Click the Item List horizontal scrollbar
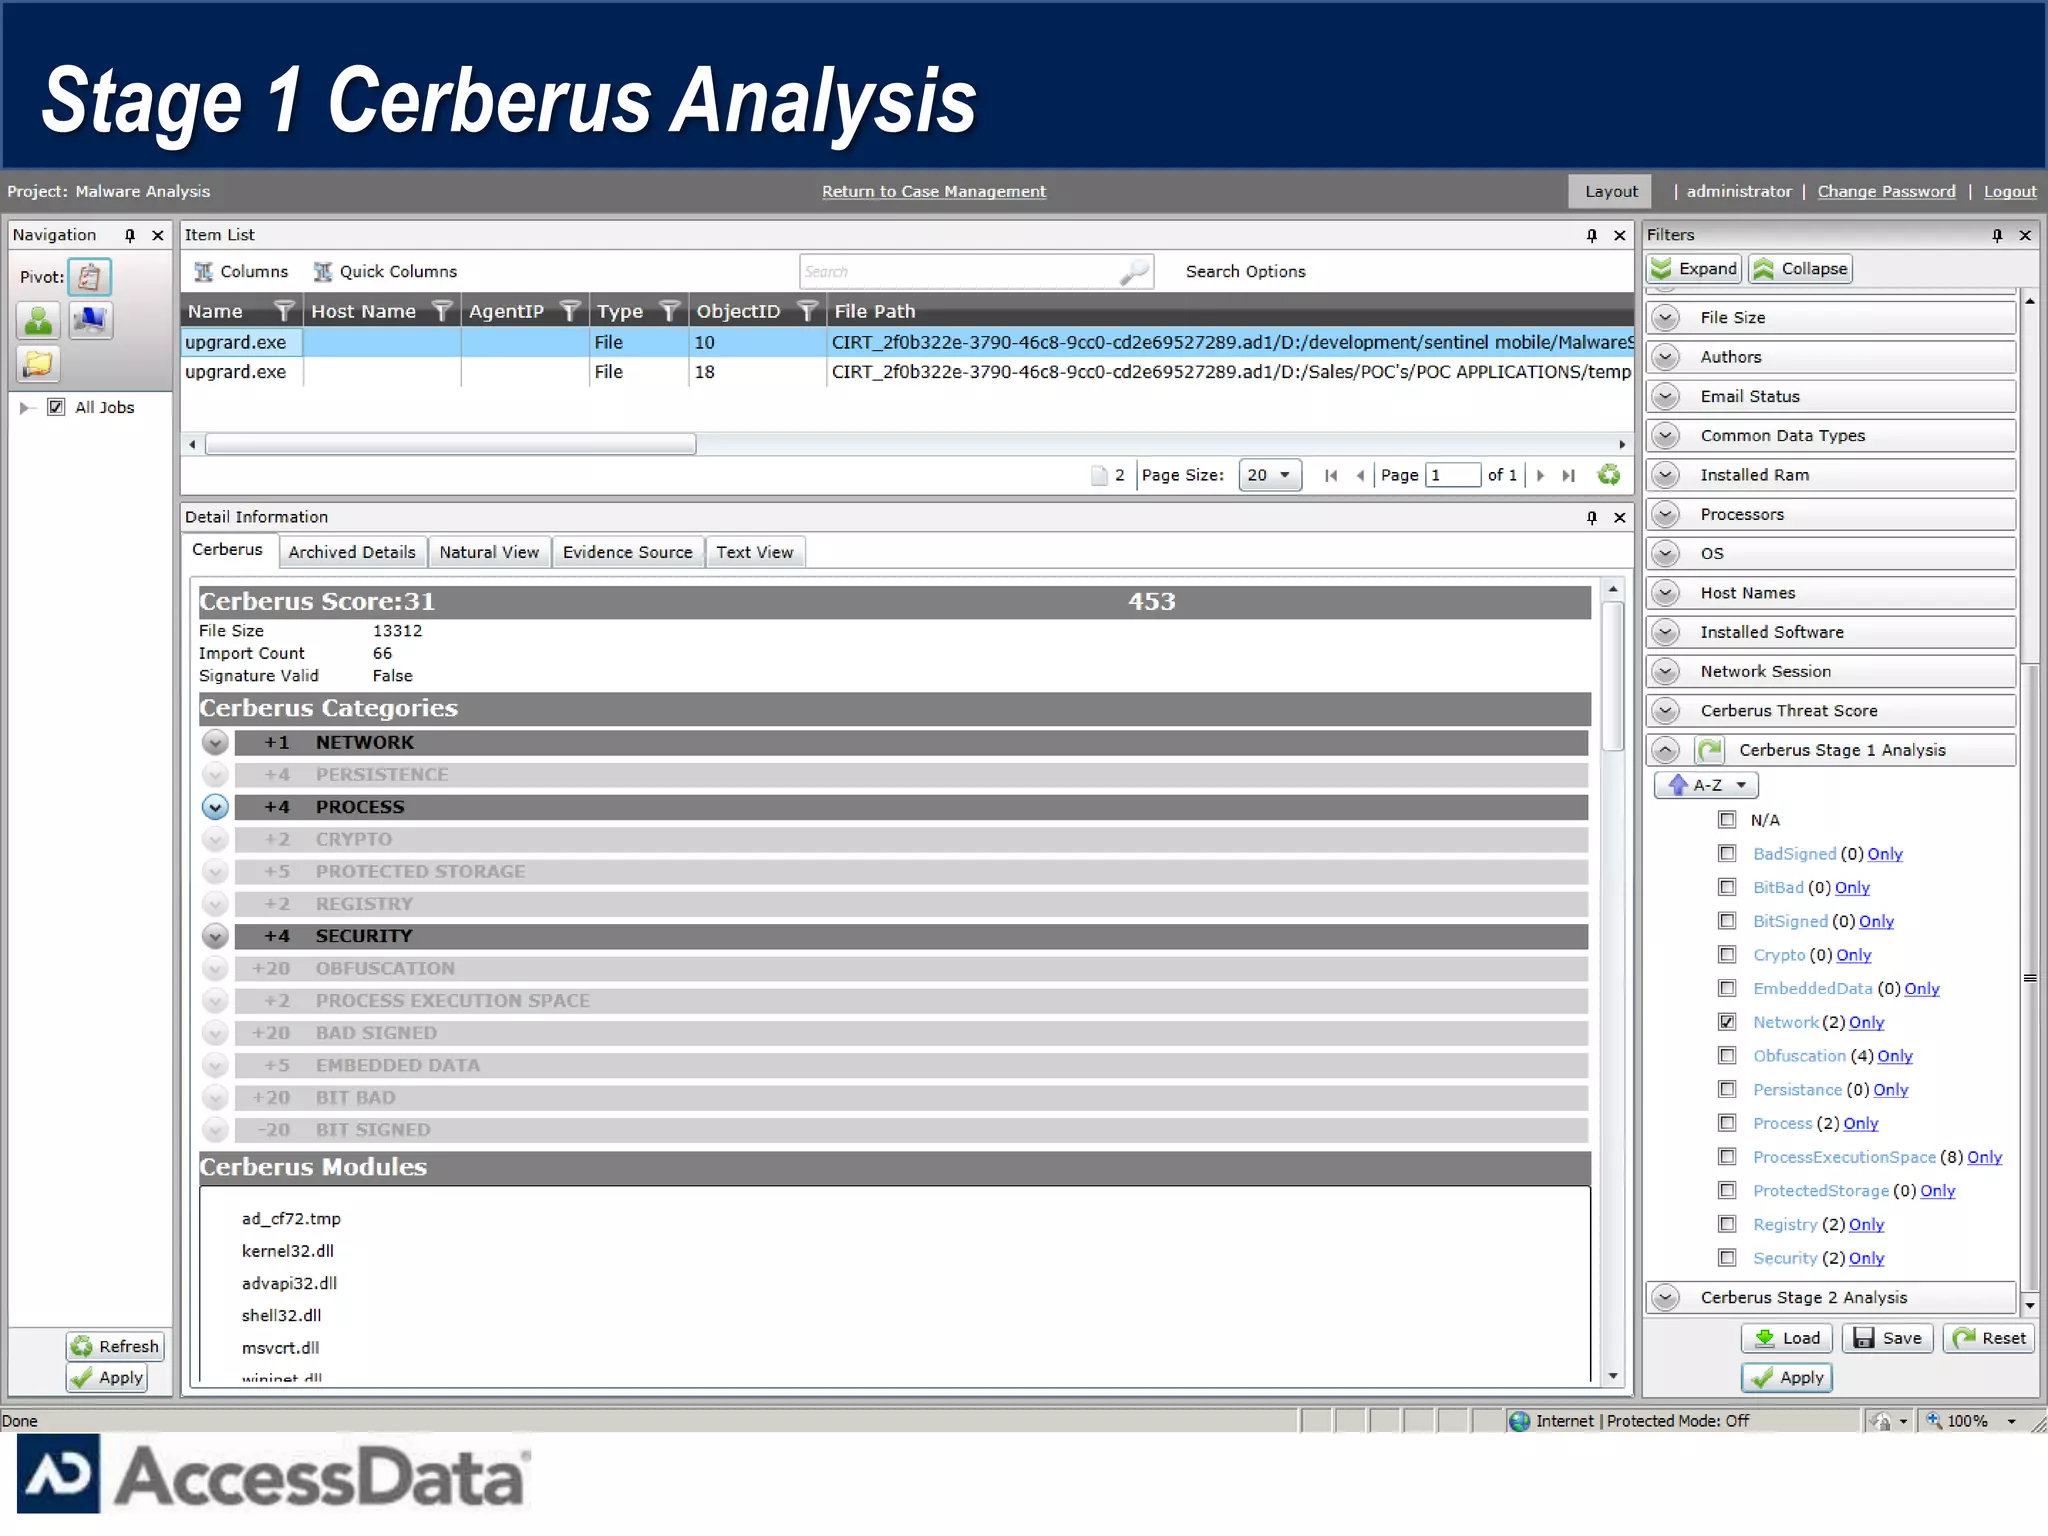This screenshot has height=1536, width=2048. pyautogui.click(x=450, y=444)
